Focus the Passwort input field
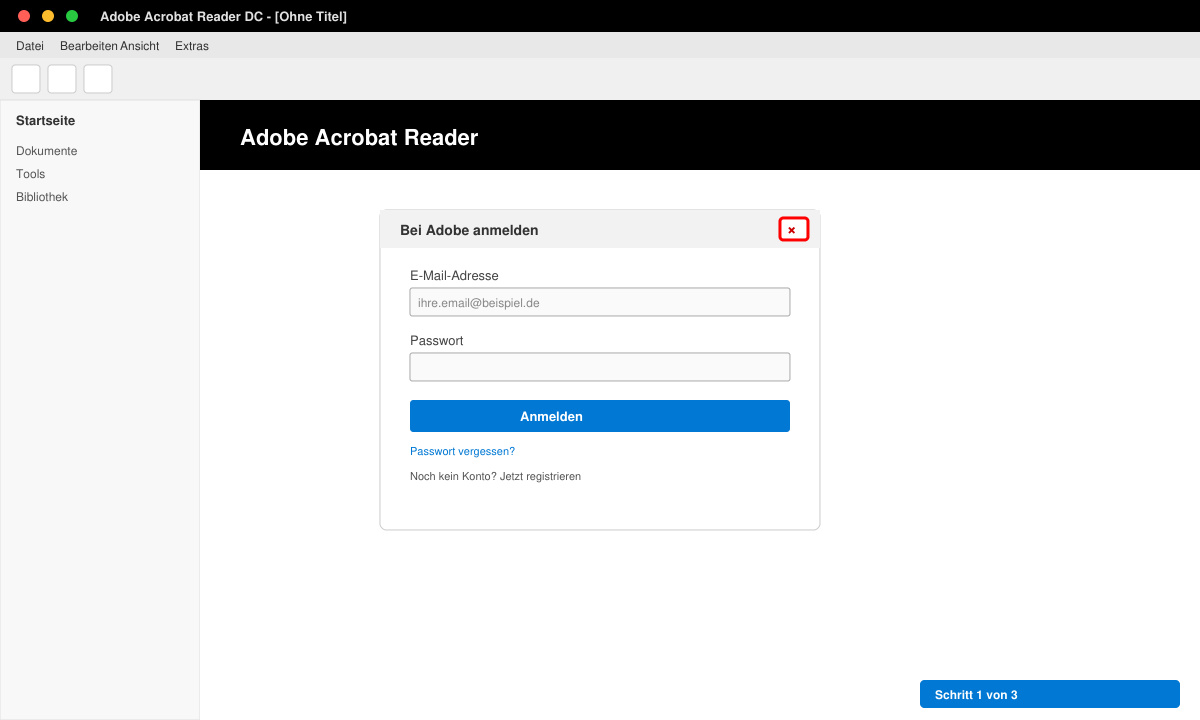Image resolution: width=1200 pixels, height=720 pixels. [600, 367]
